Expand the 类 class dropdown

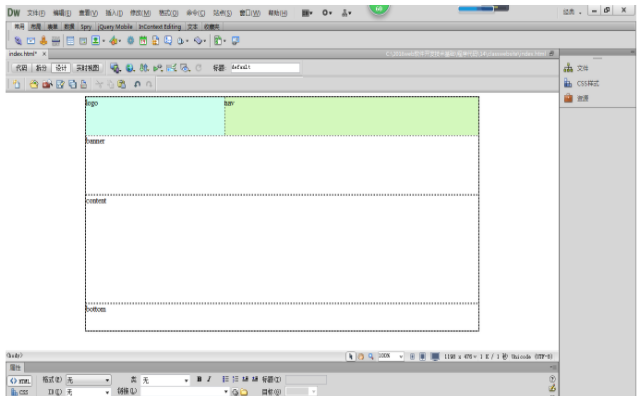[165, 380]
